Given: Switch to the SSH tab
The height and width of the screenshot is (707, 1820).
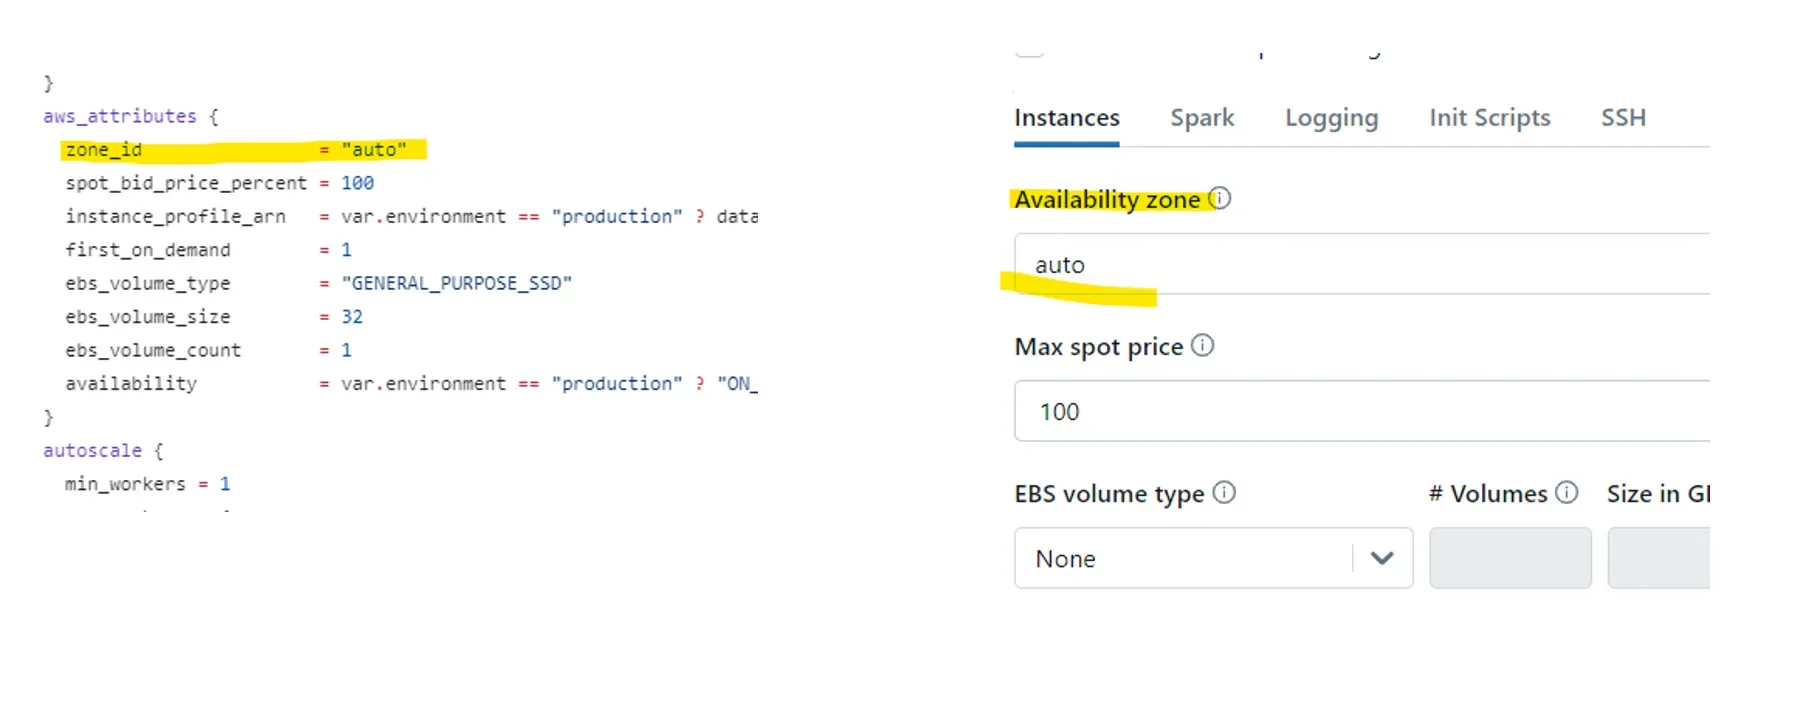Looking at the screenshot, I should tap(1623, 118).
